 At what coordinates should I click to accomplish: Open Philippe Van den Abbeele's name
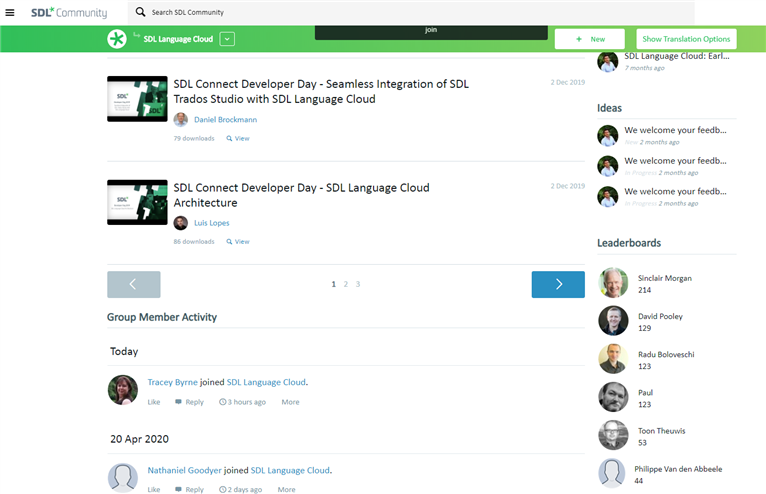coord(678,469)
